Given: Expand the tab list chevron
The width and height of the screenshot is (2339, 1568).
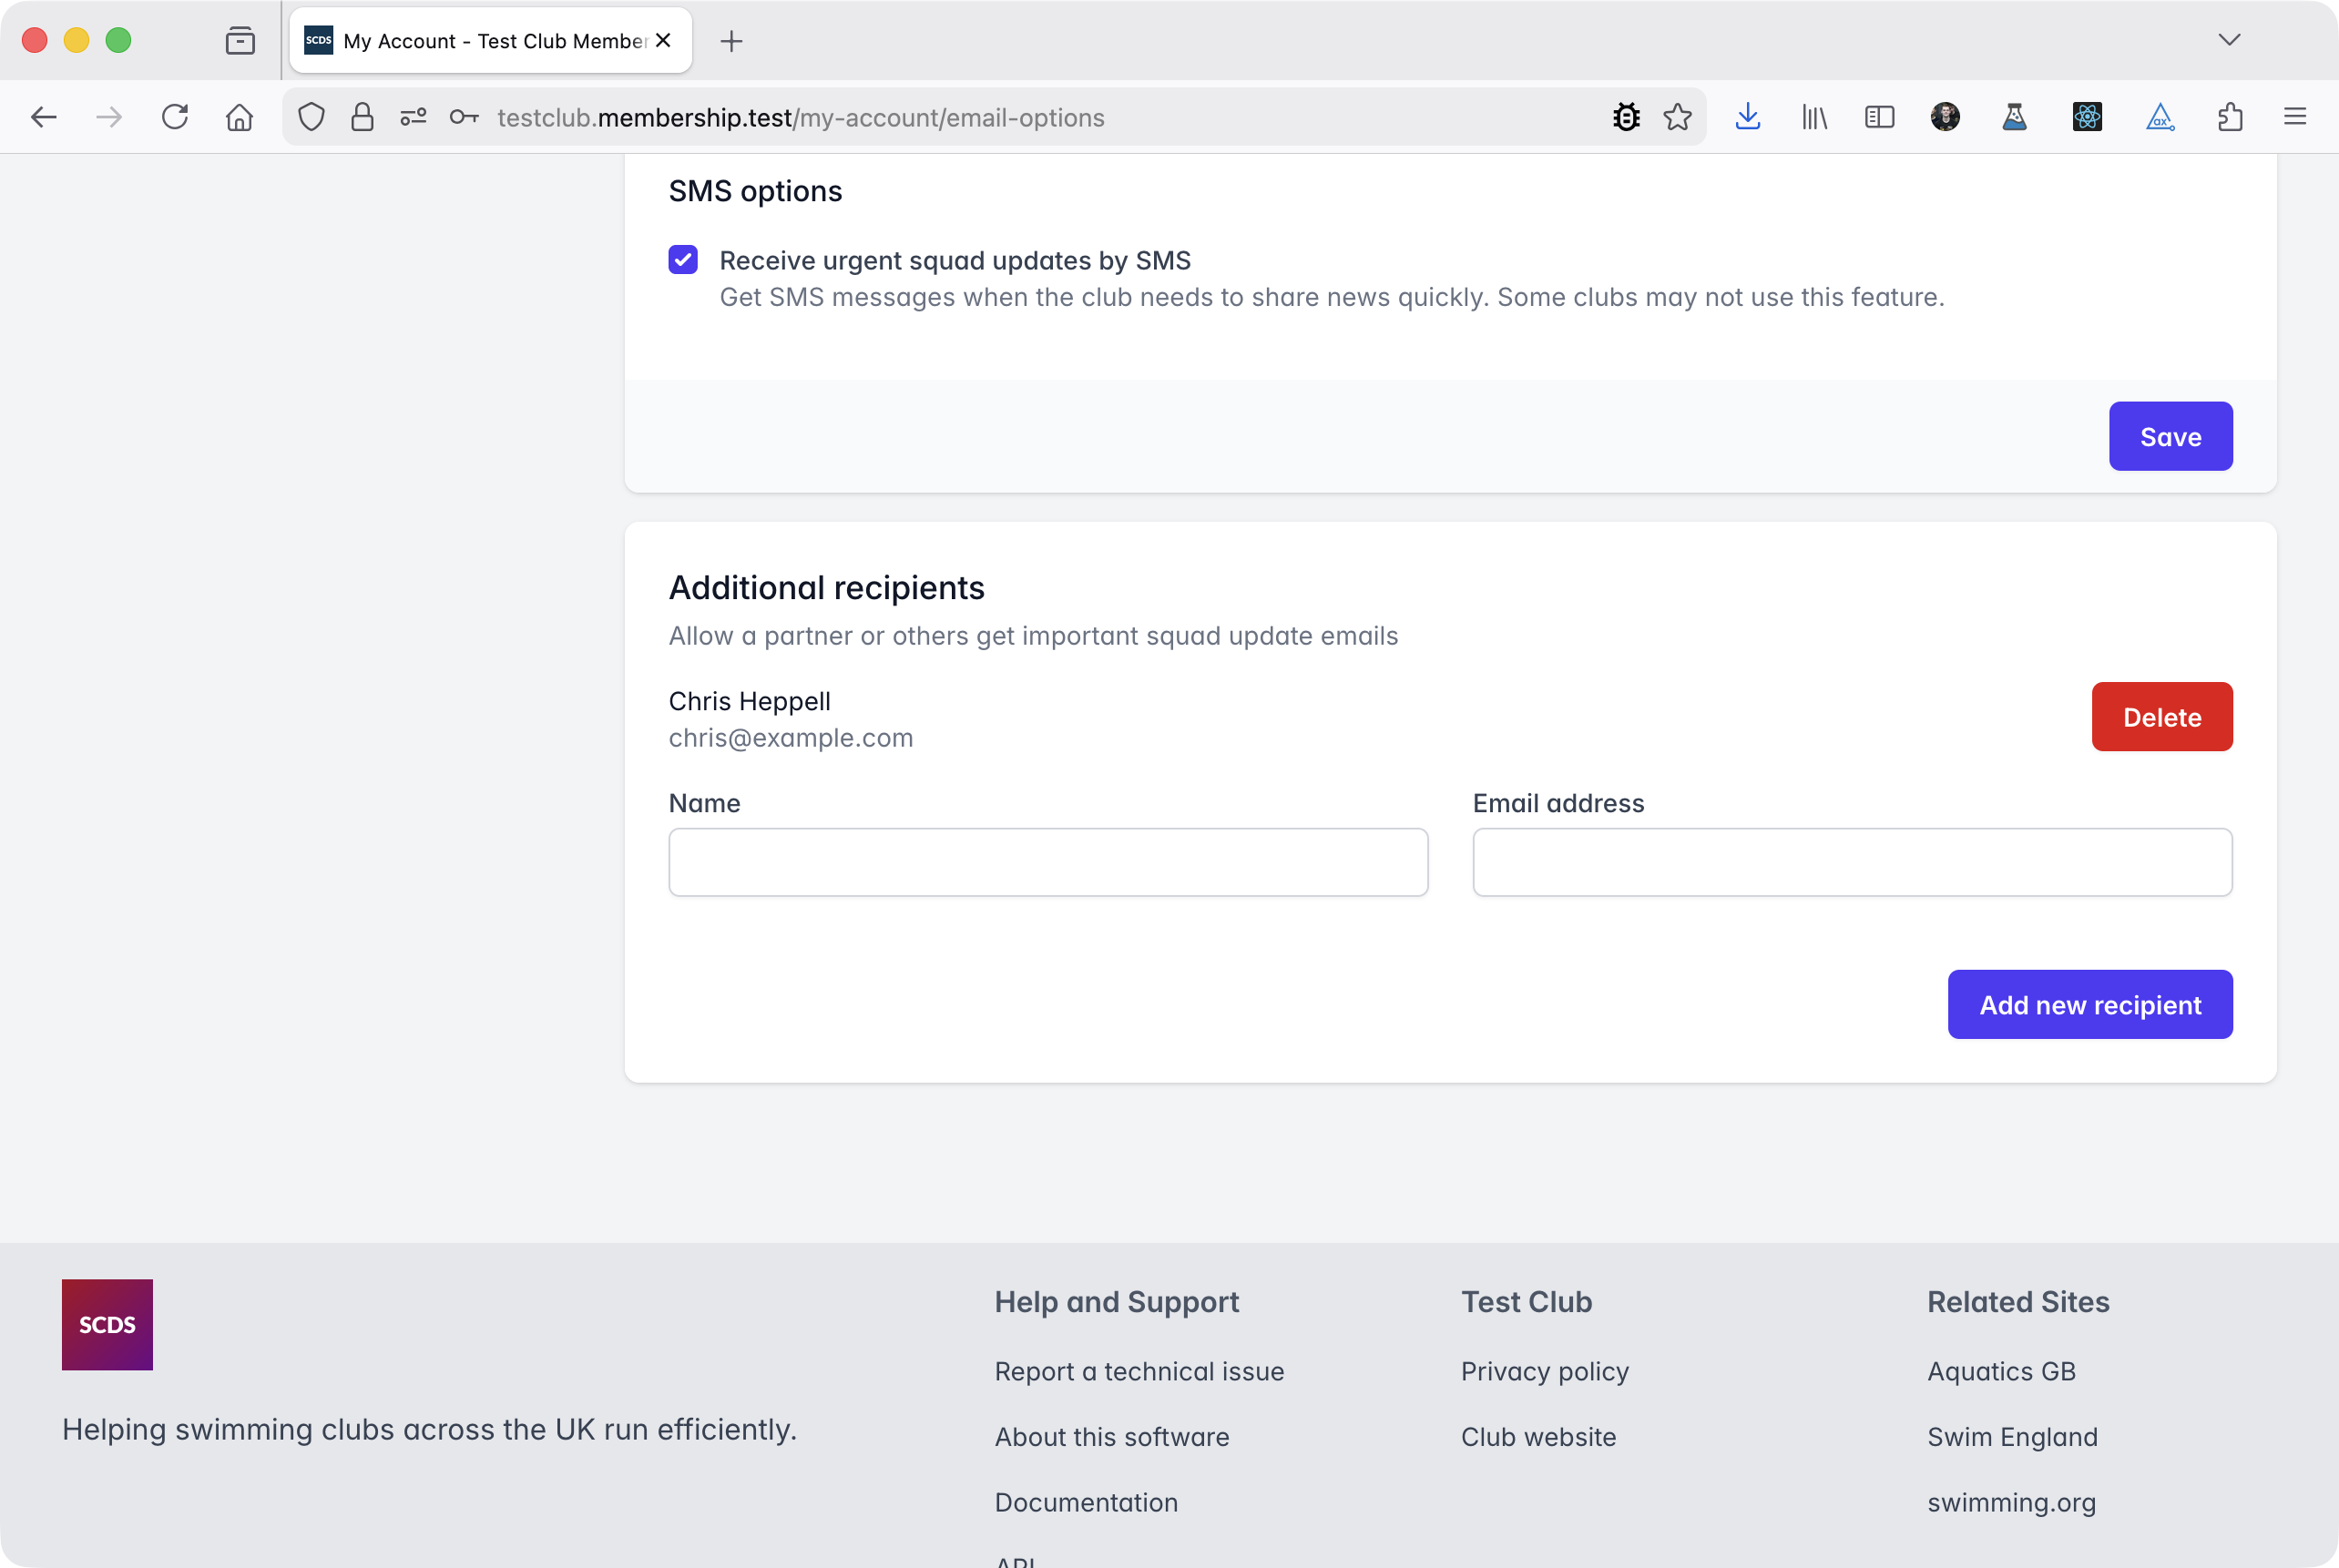Looking at the screenshot, I should tap(2228, 40).
